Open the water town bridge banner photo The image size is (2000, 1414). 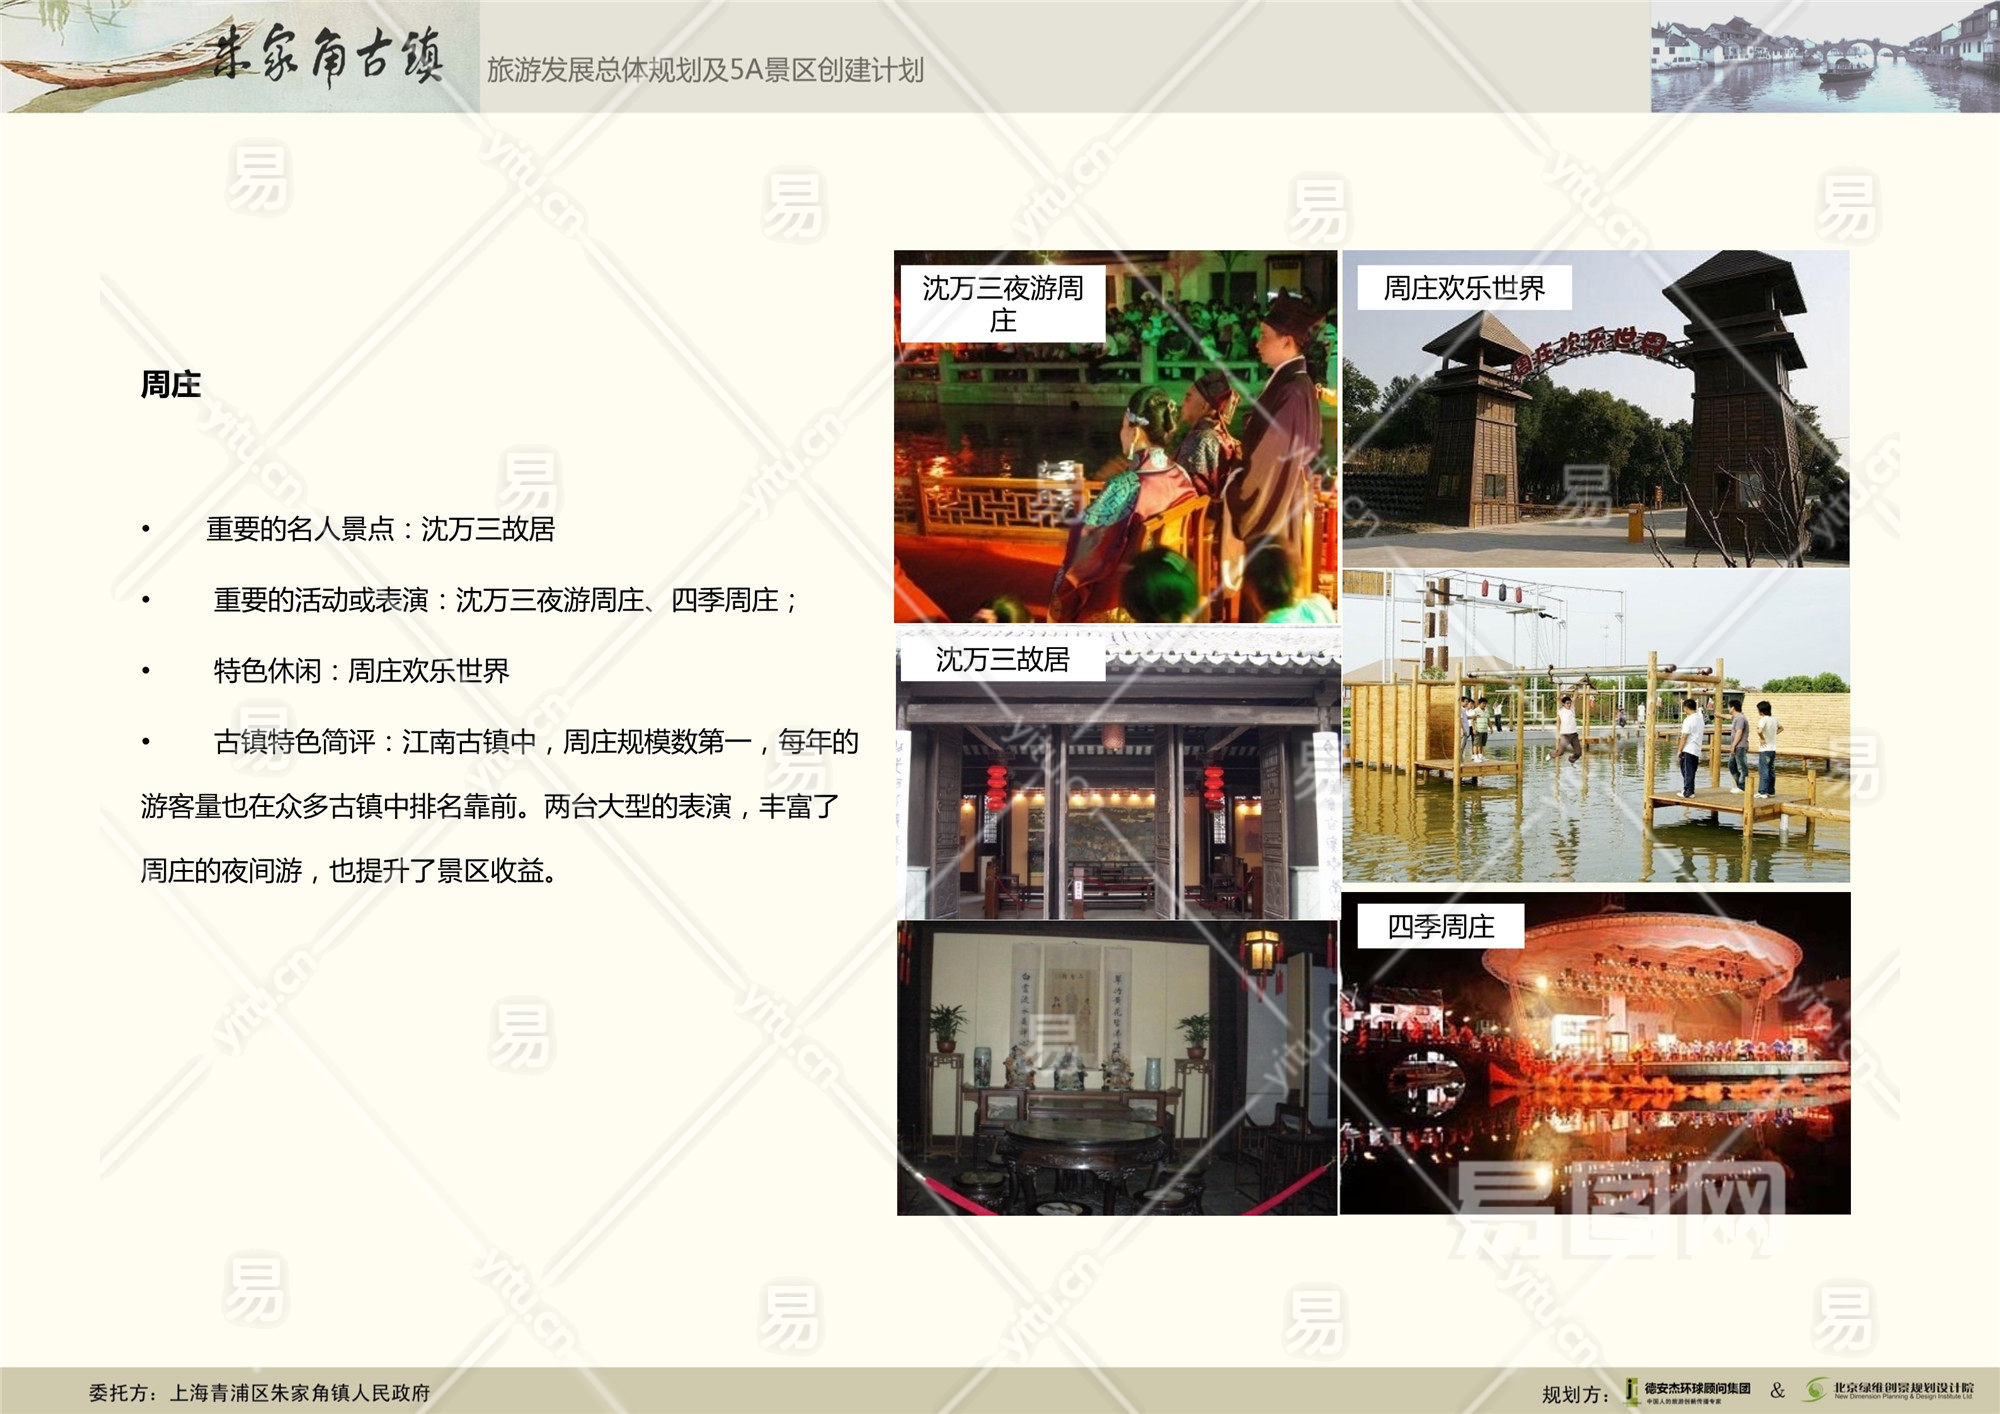tap(1824, 56)
